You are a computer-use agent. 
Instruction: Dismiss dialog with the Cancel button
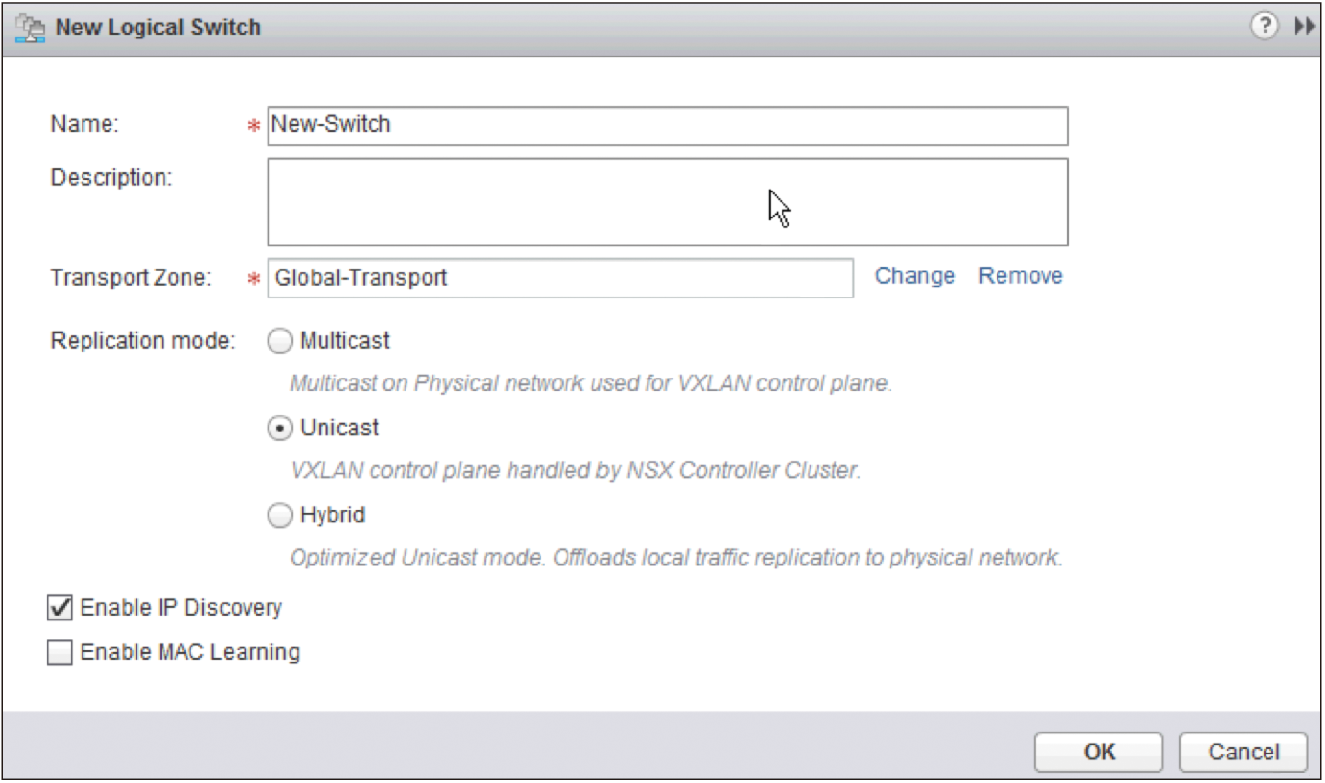click(1243, 752)
